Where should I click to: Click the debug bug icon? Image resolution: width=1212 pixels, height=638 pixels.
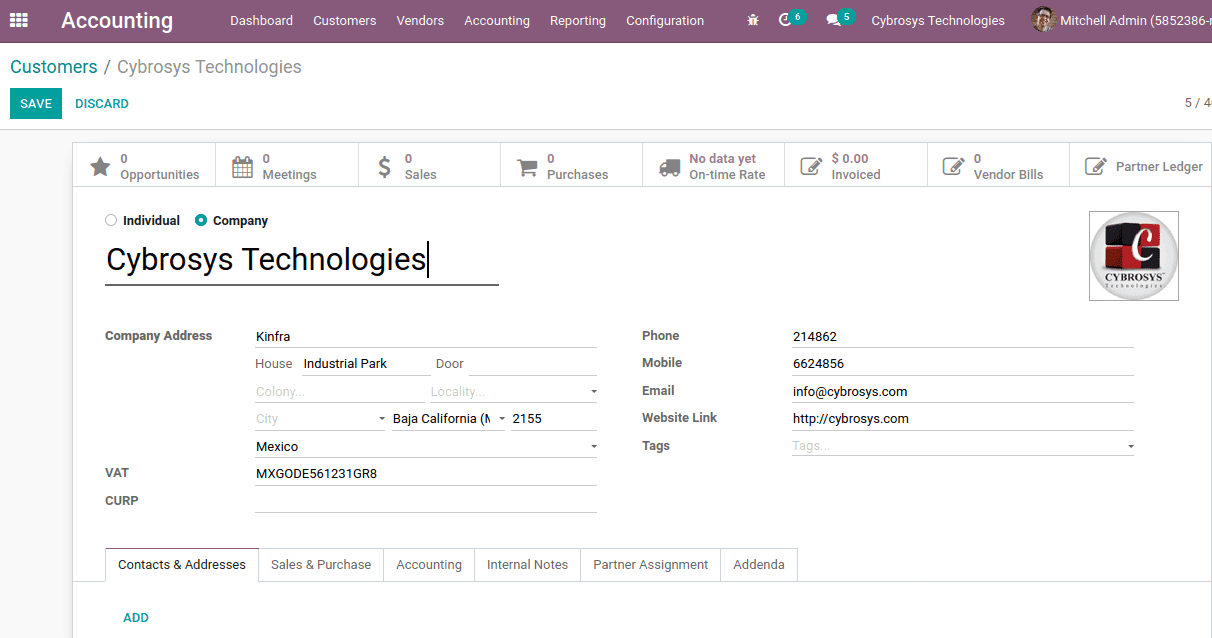pos(753,20)
